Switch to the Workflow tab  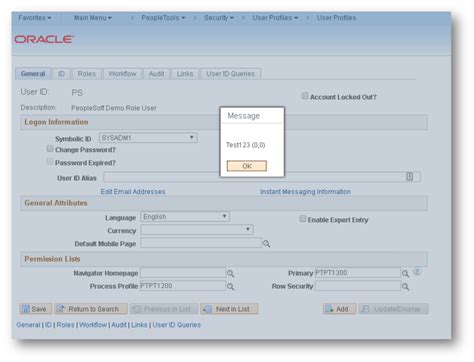click(122, 74)
